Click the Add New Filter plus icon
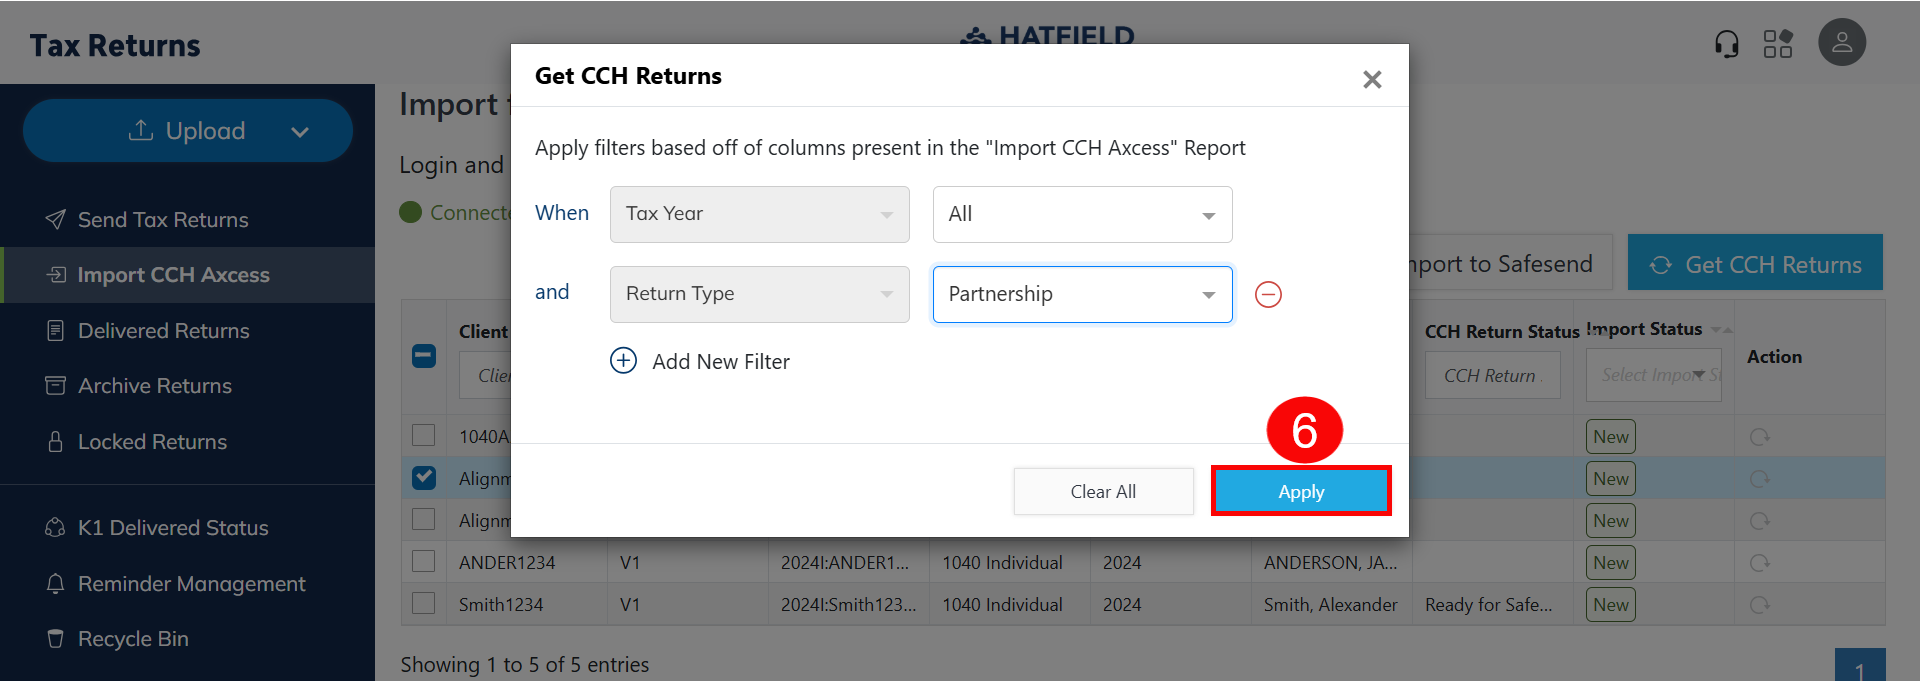 [623, 361]
